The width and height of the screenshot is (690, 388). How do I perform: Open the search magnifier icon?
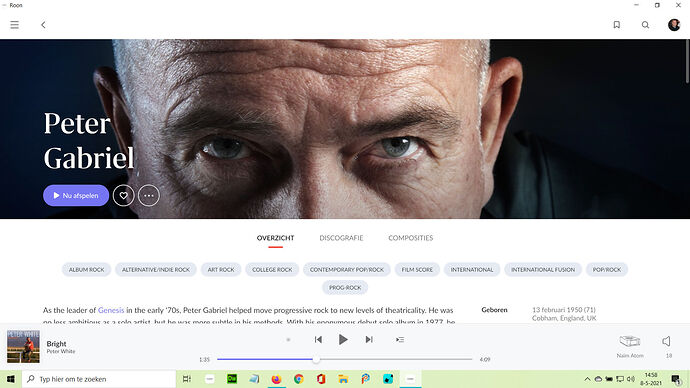point(645,25)
